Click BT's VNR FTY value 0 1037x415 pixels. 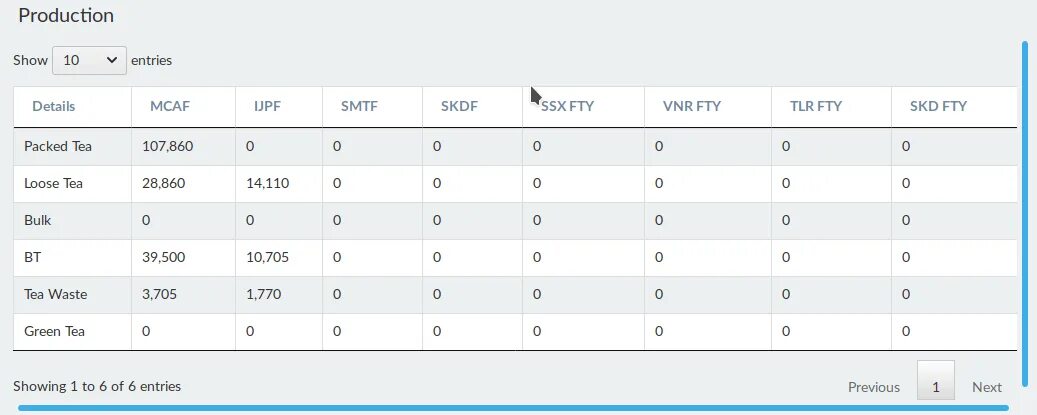(x=659, y=258)
